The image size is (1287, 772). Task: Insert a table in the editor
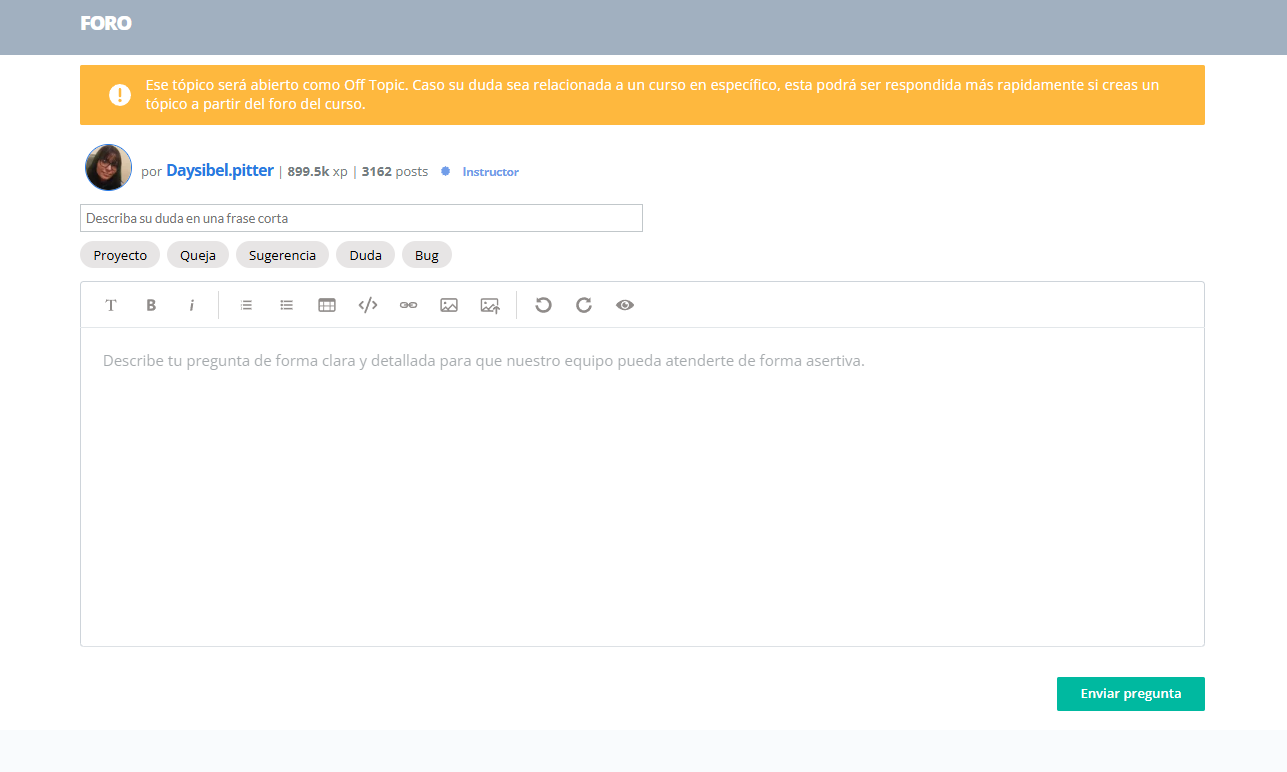(327, 305)
